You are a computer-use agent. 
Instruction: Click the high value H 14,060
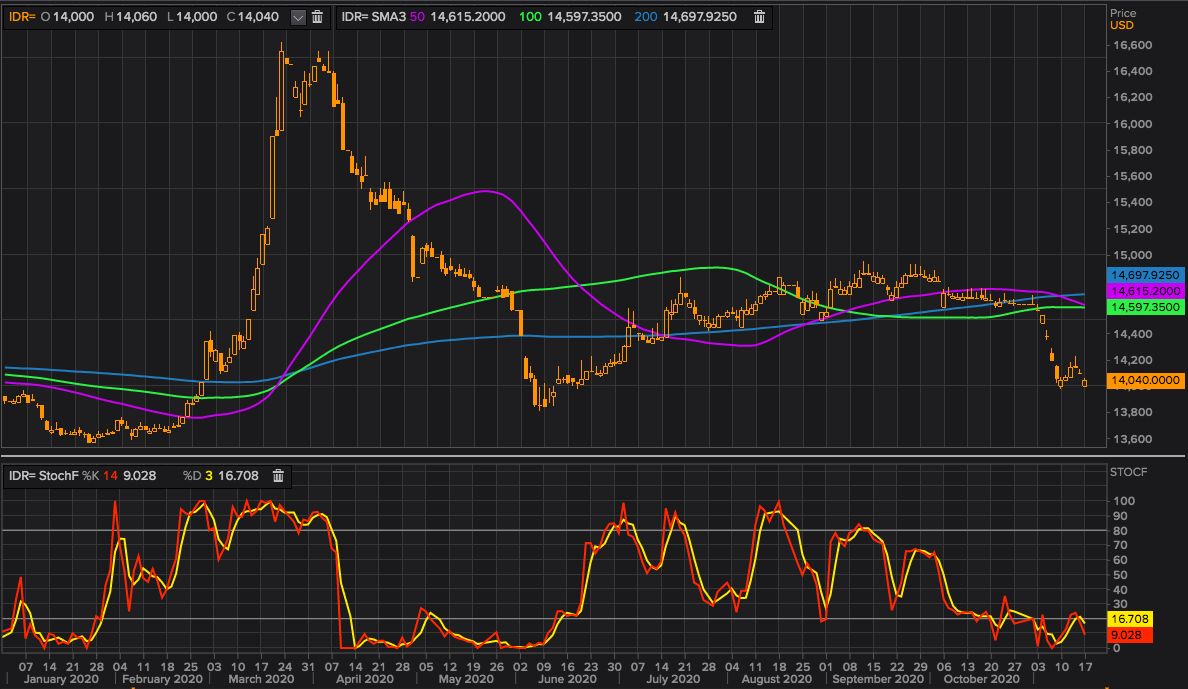(x=130, y=17)
